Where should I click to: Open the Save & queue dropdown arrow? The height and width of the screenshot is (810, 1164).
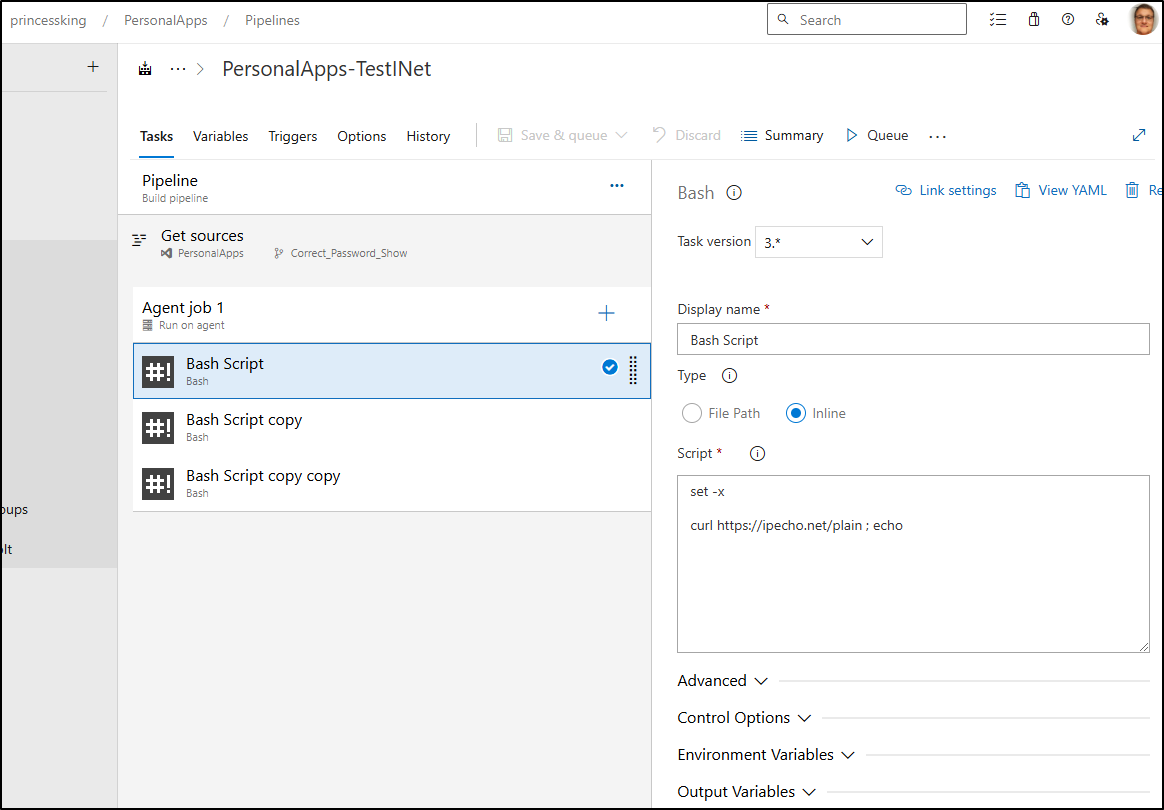622,135
